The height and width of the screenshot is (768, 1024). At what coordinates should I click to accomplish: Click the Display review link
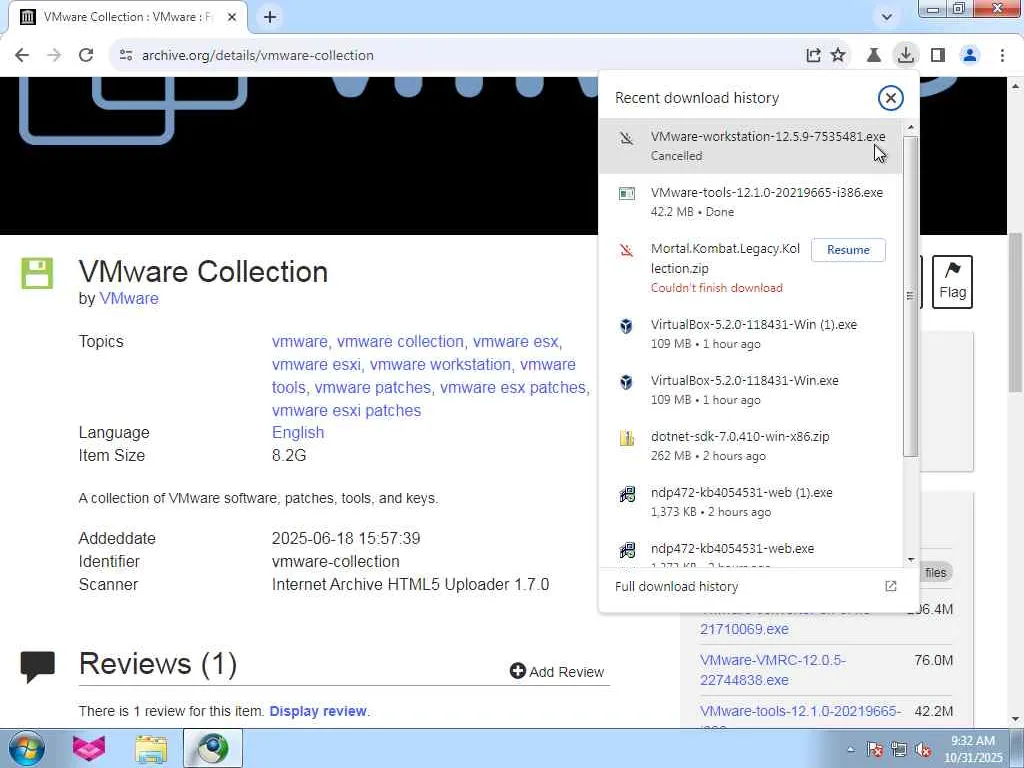tap(318, 711)
